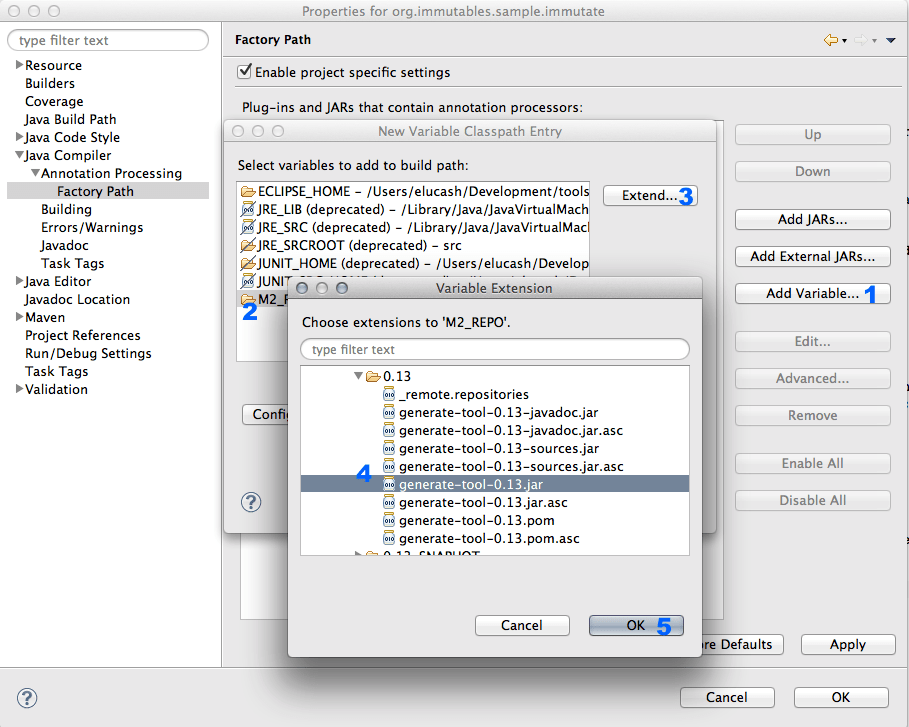
Task: Click generate-tool-0.13-sources.jar file icon
Action: click(389, 449)
